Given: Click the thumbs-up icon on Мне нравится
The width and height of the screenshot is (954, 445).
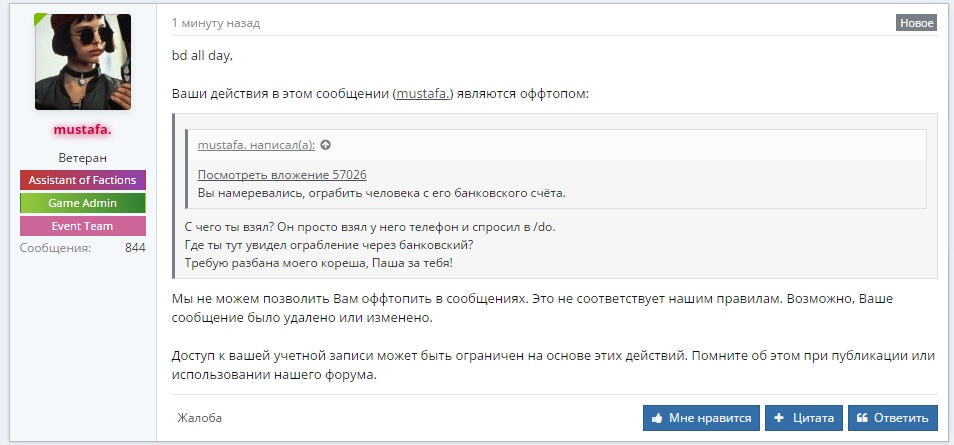Looking at the screenshot, I should pyautogui.click(x=658, y=418).
